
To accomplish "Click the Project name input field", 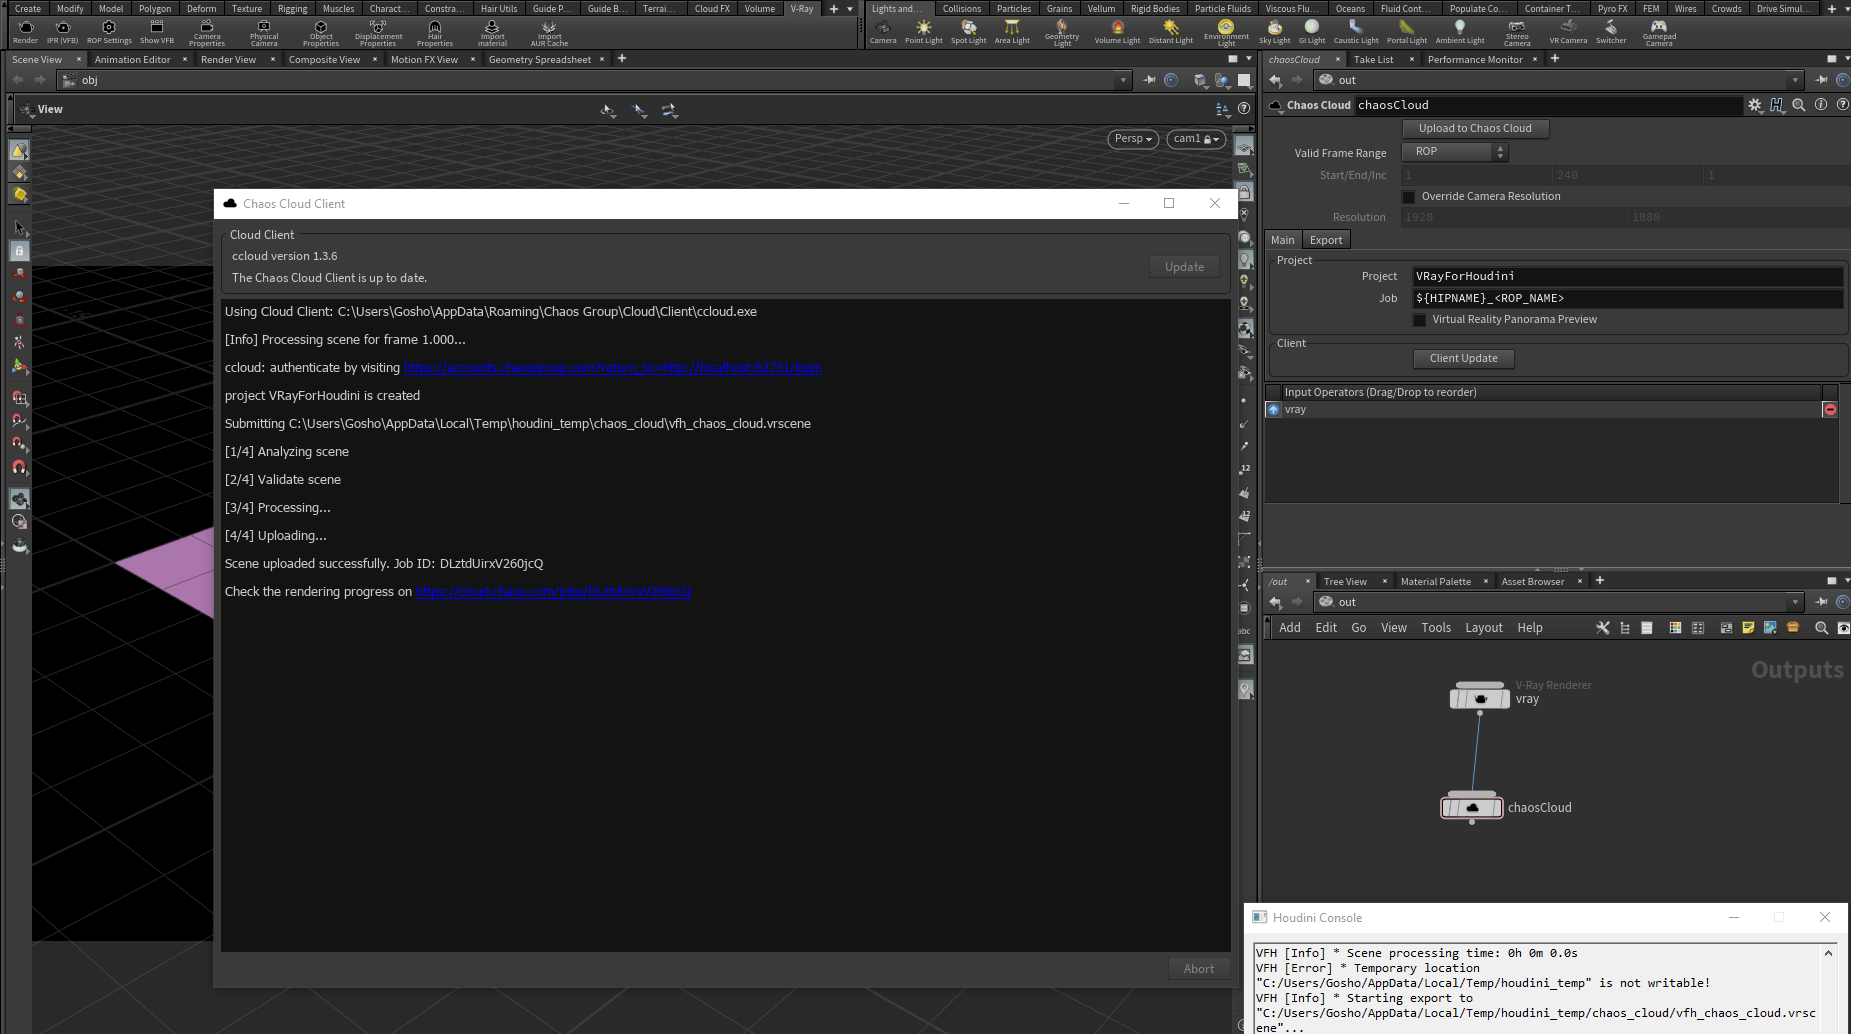I will point(1627,276).
